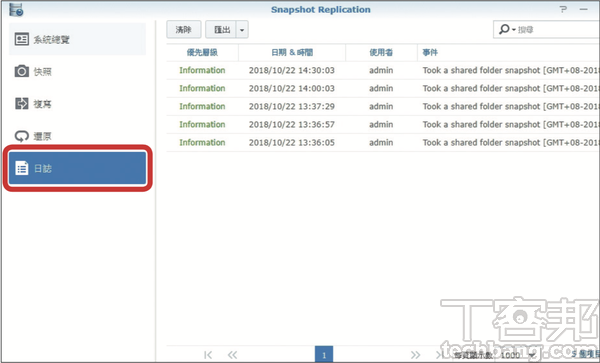This screenshot has height=363, width=600.
Task: Click Information in the 13:36:57 row
Action: (202, 124)
